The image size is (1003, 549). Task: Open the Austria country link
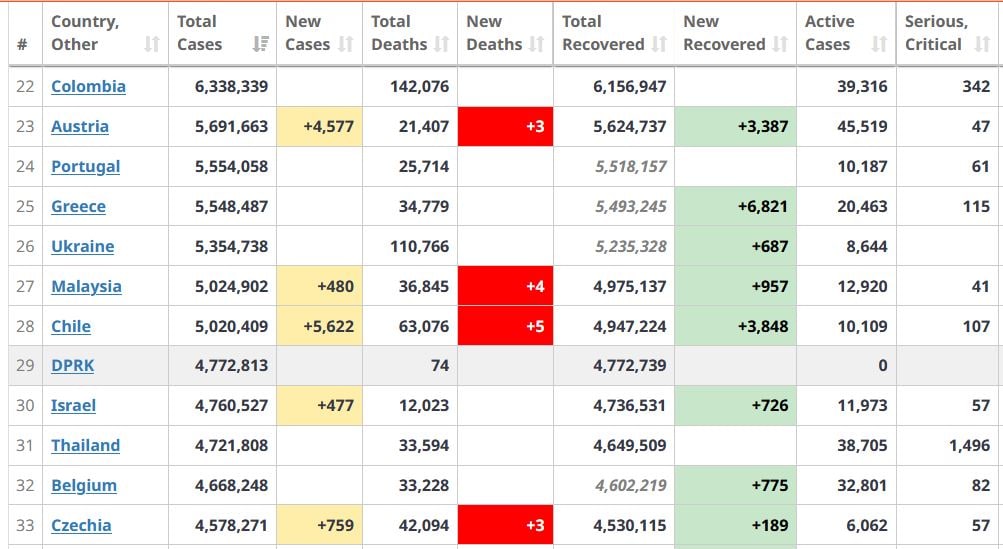tap(80, 127)
